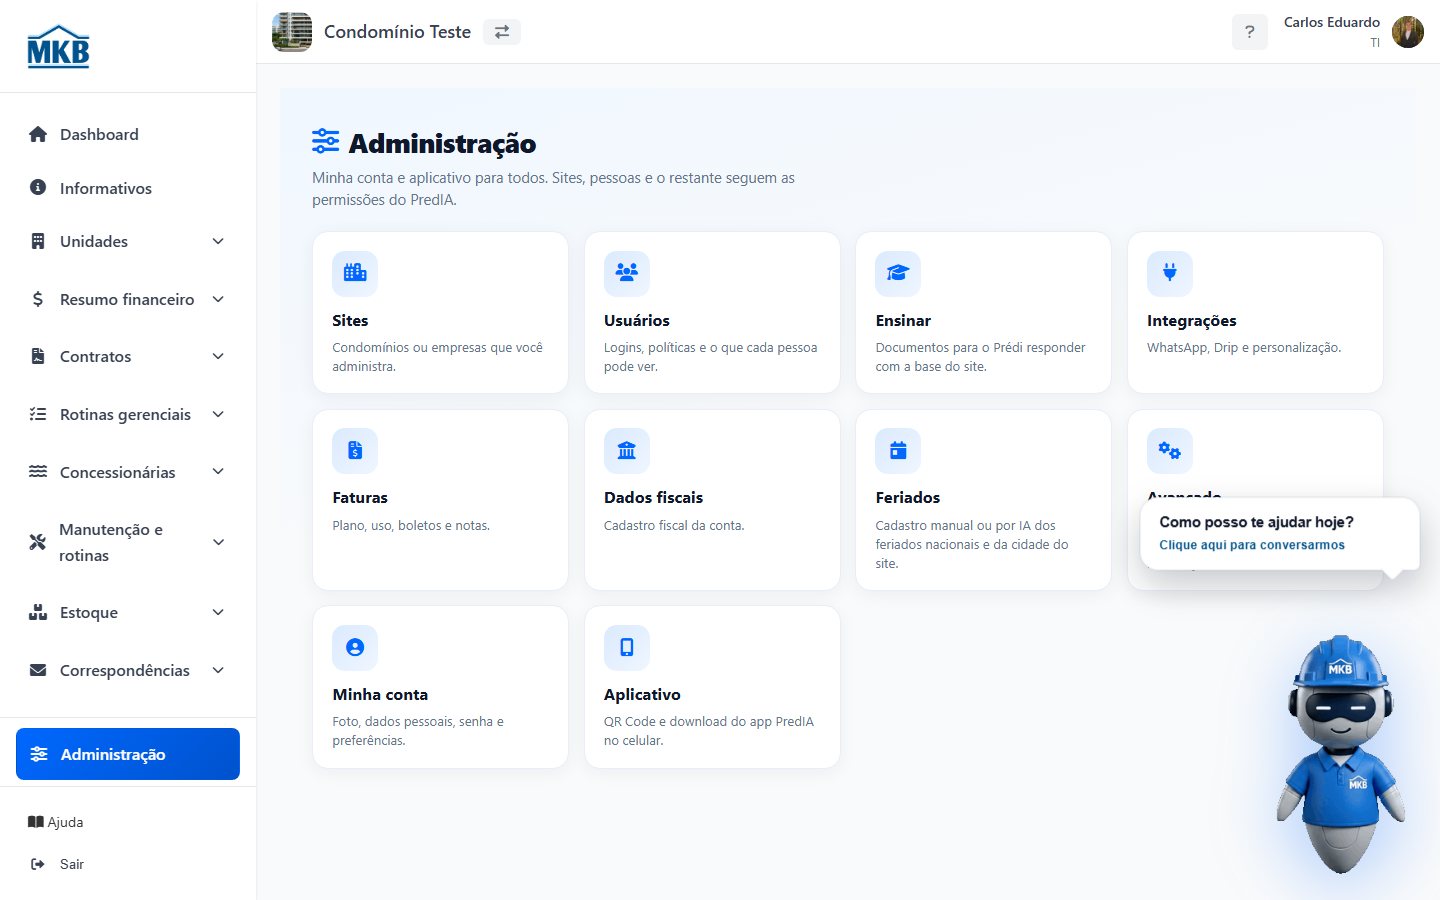Click the Avançado gears icon

coord(1170,451)
